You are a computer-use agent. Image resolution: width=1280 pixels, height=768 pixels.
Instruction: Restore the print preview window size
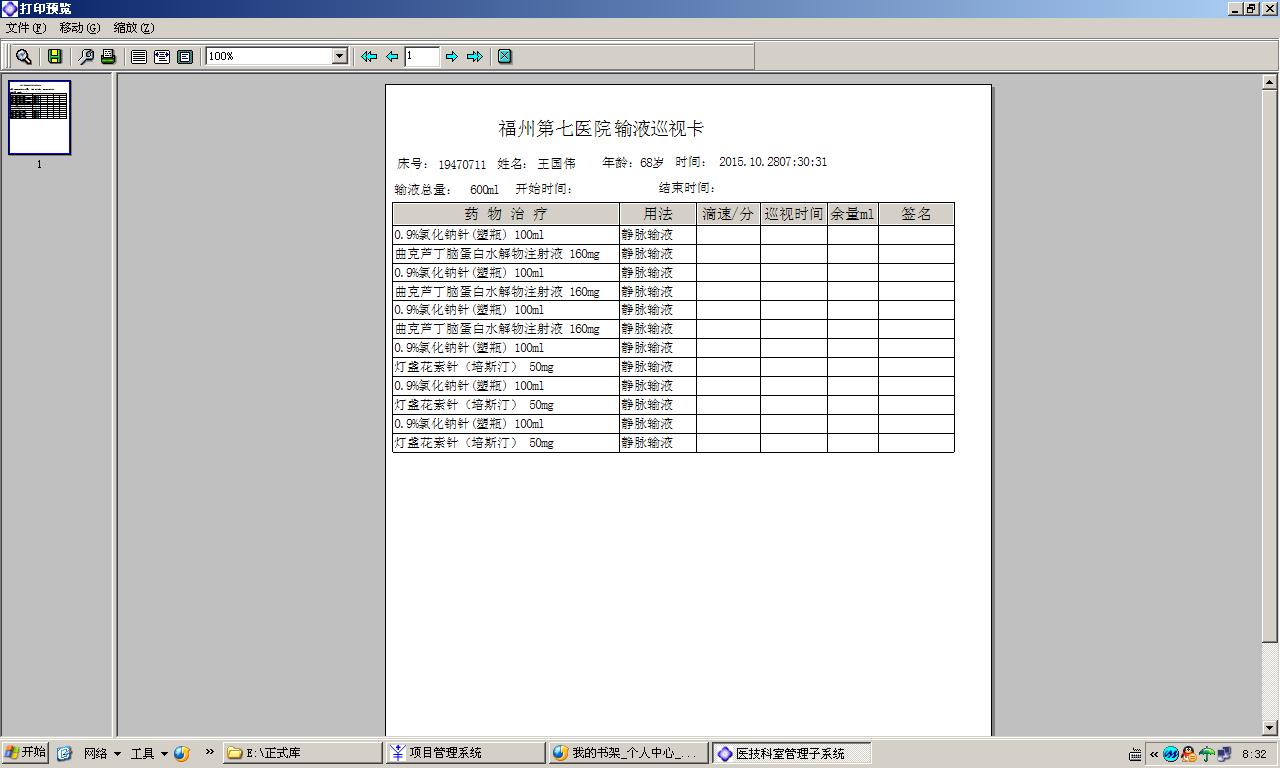tap(1251, 8)
